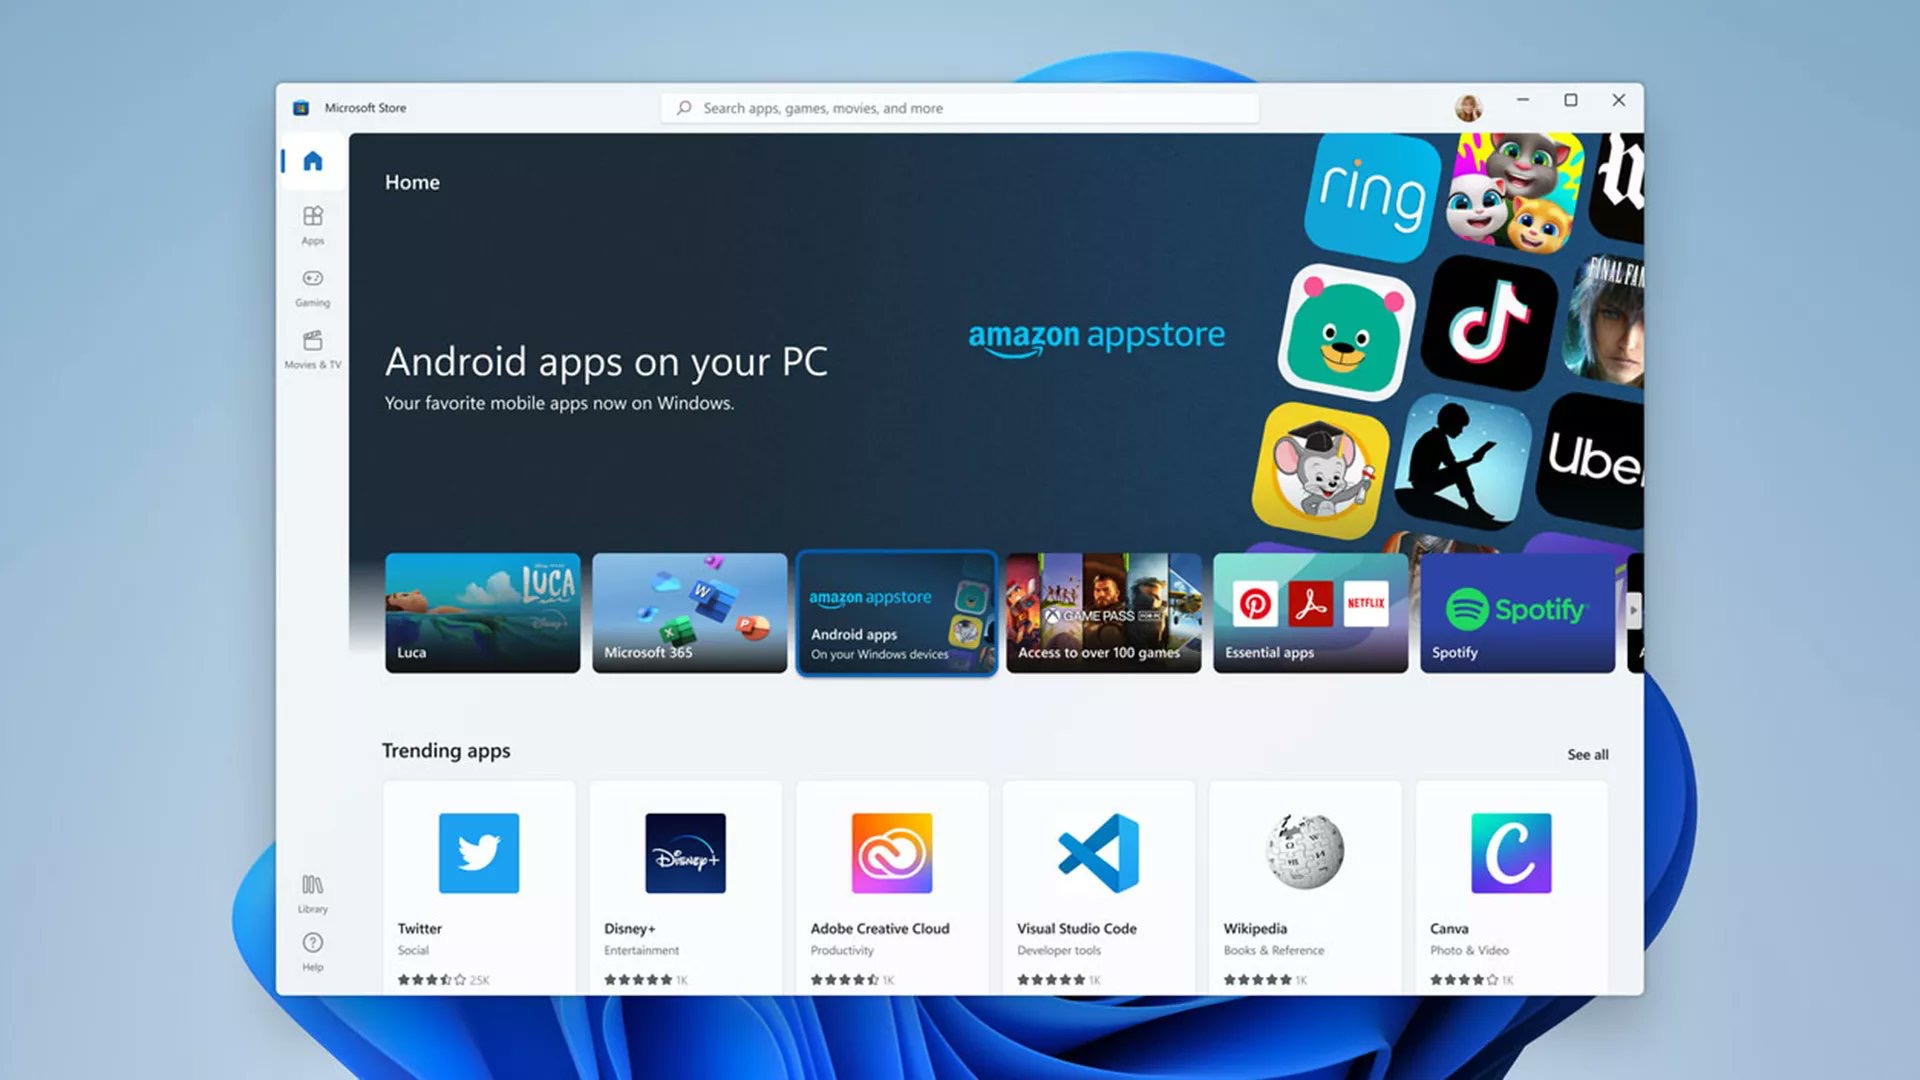Click the Books & Reference category text

(1273, 951)
